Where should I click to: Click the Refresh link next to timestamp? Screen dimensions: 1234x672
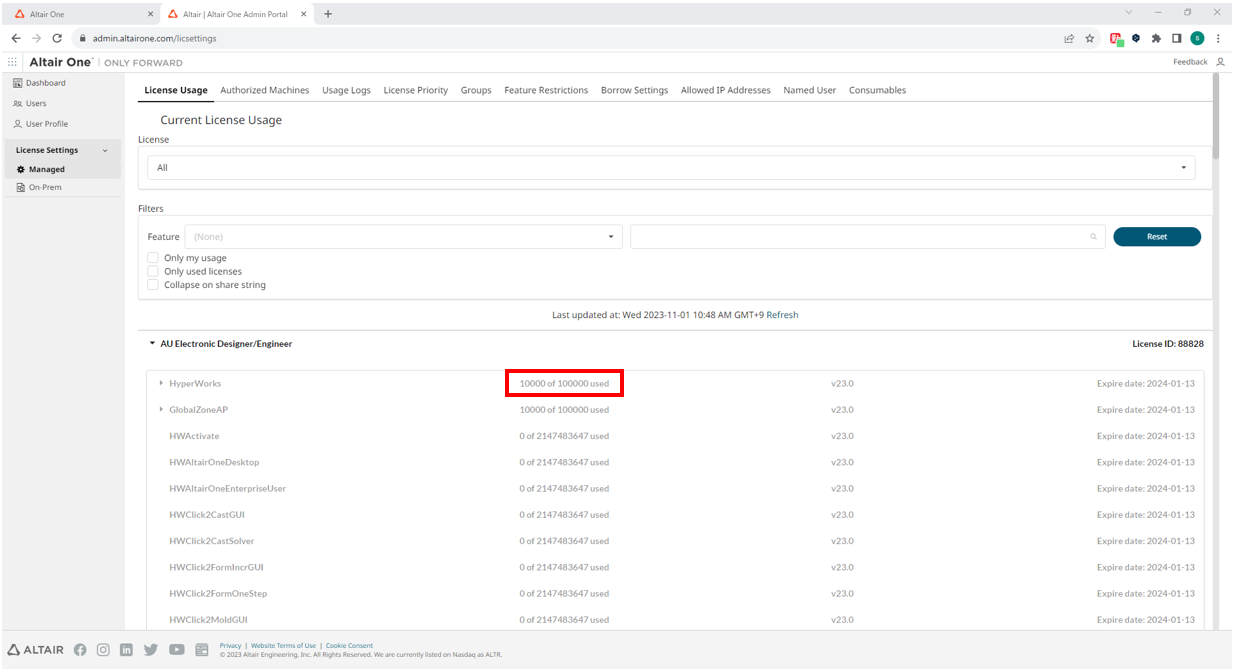tap(782, 315)
